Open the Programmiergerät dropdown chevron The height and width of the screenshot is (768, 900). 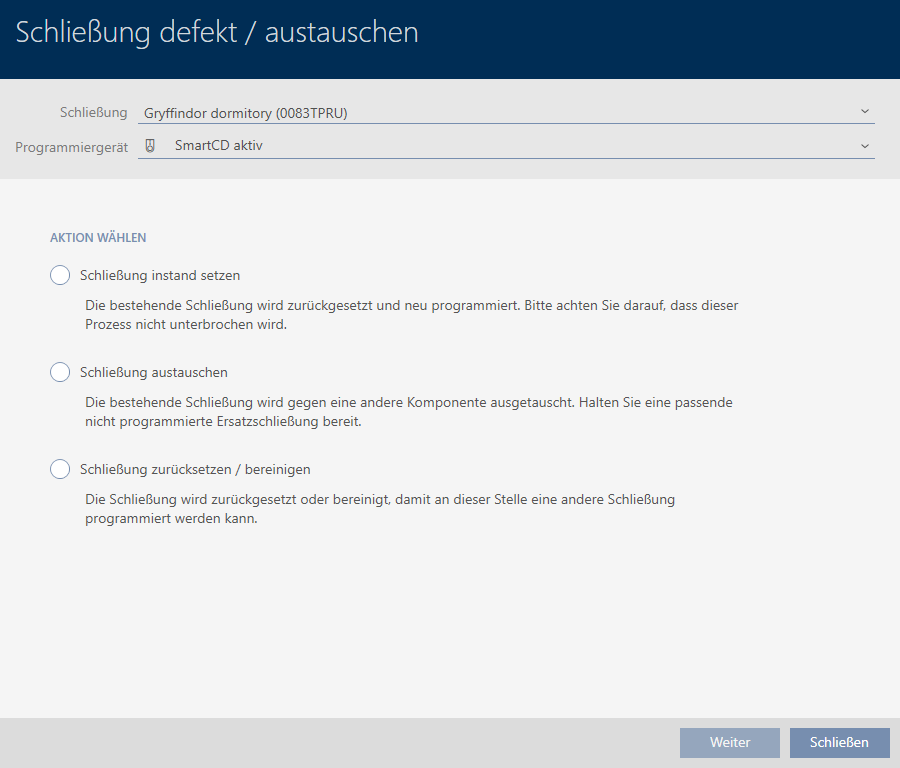tap(864, 146)
